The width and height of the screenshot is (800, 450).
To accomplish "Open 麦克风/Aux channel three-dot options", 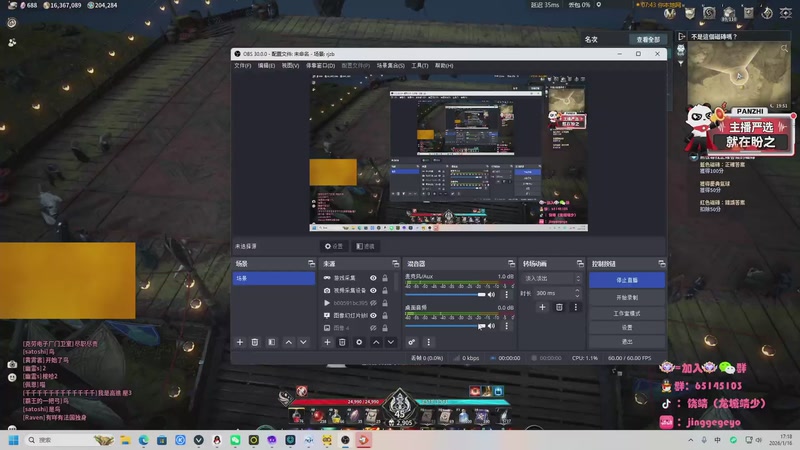I will click(x=507, y=294).
